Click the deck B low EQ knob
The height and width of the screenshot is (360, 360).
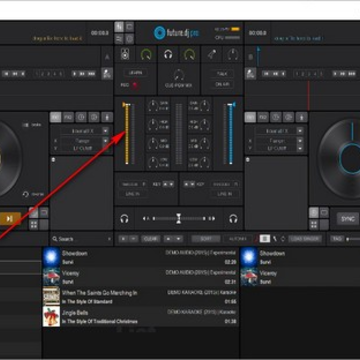click(205, 162)
